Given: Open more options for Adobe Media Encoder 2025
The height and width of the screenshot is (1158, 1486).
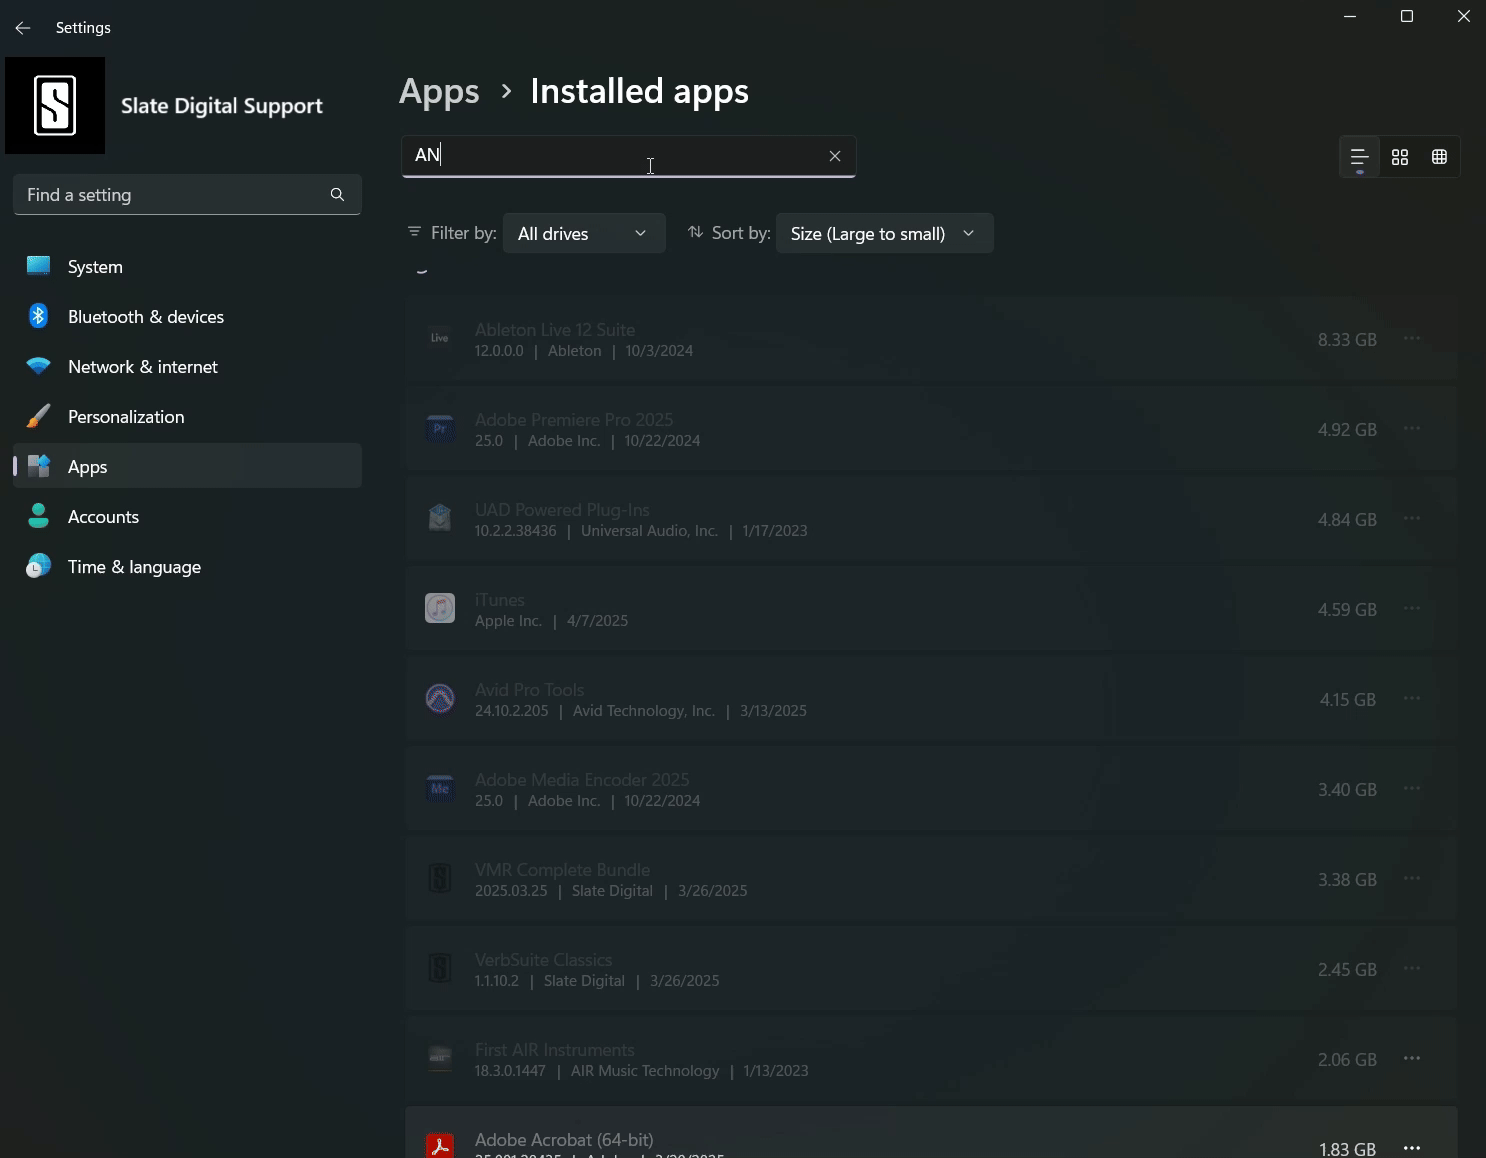Looking at the screenshot, I should tap(1412, 789).
